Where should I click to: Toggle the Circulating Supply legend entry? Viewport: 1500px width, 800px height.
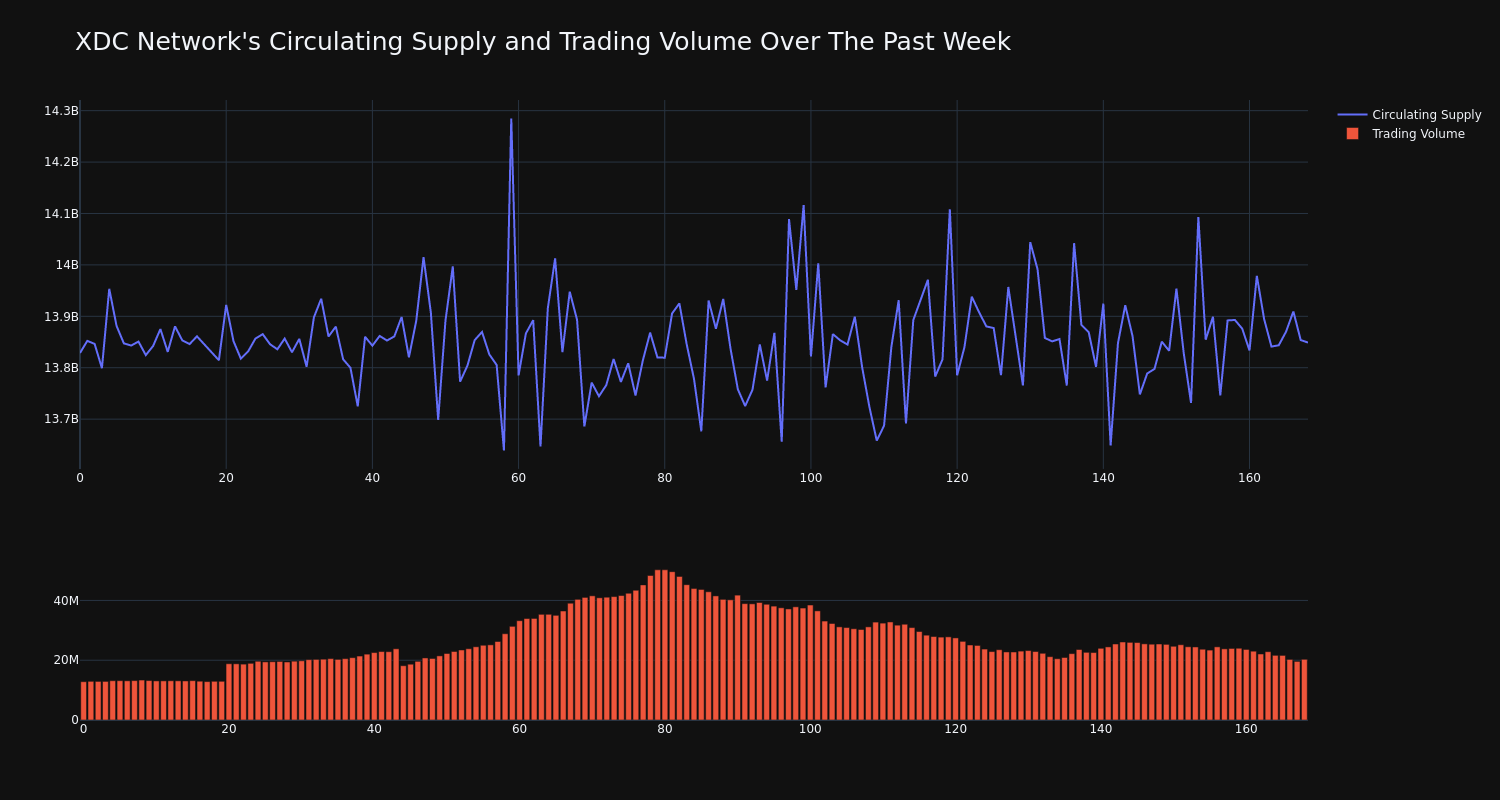coord(1409,115)
